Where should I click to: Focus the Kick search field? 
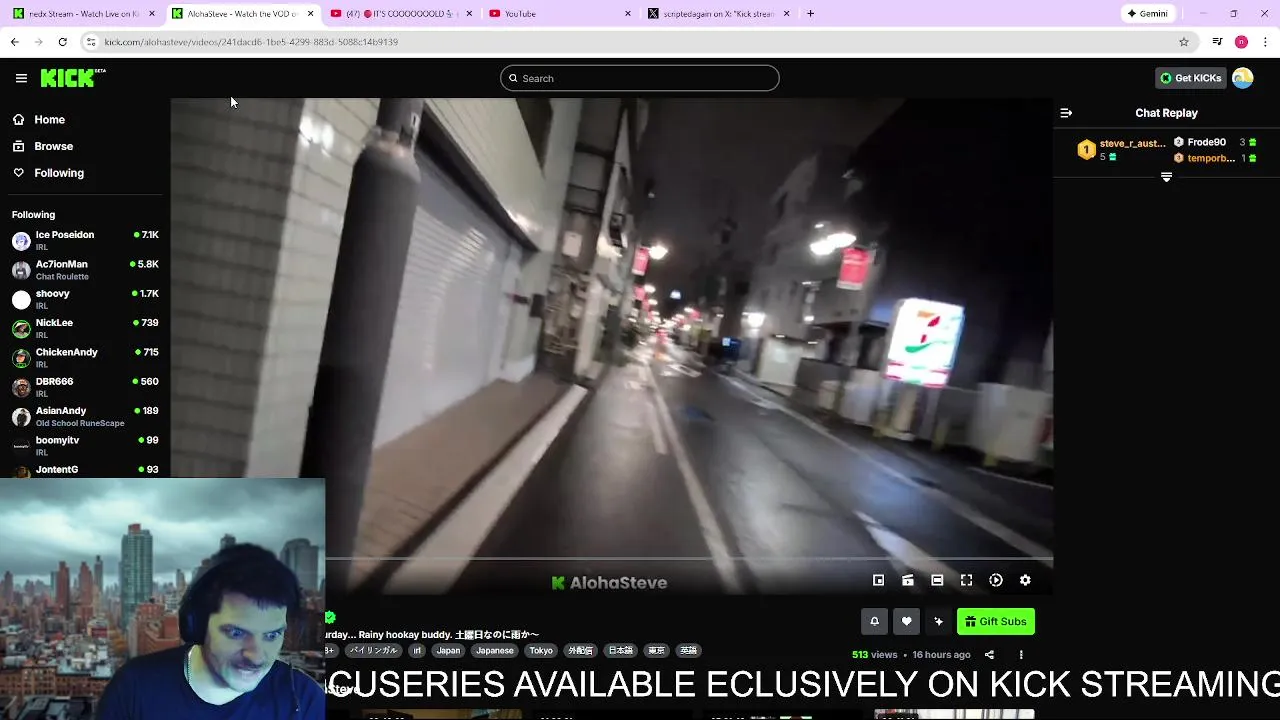pos(640,78)
